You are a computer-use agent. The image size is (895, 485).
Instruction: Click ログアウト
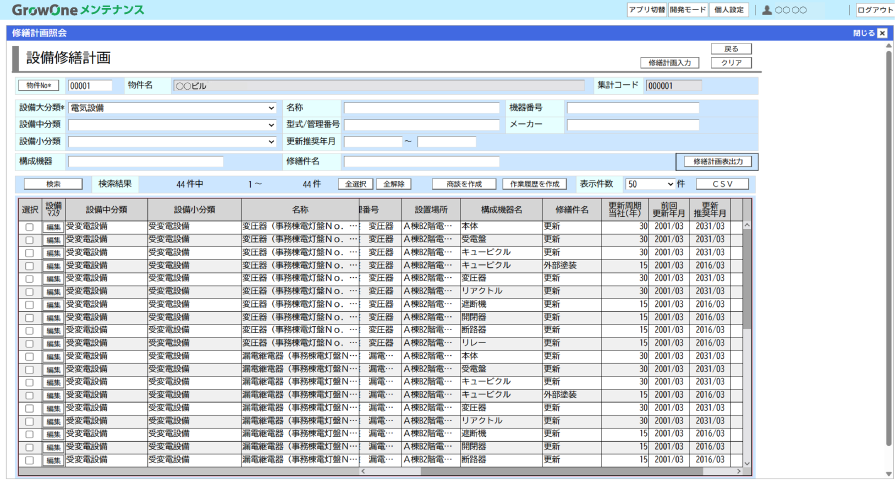(875, 10)
